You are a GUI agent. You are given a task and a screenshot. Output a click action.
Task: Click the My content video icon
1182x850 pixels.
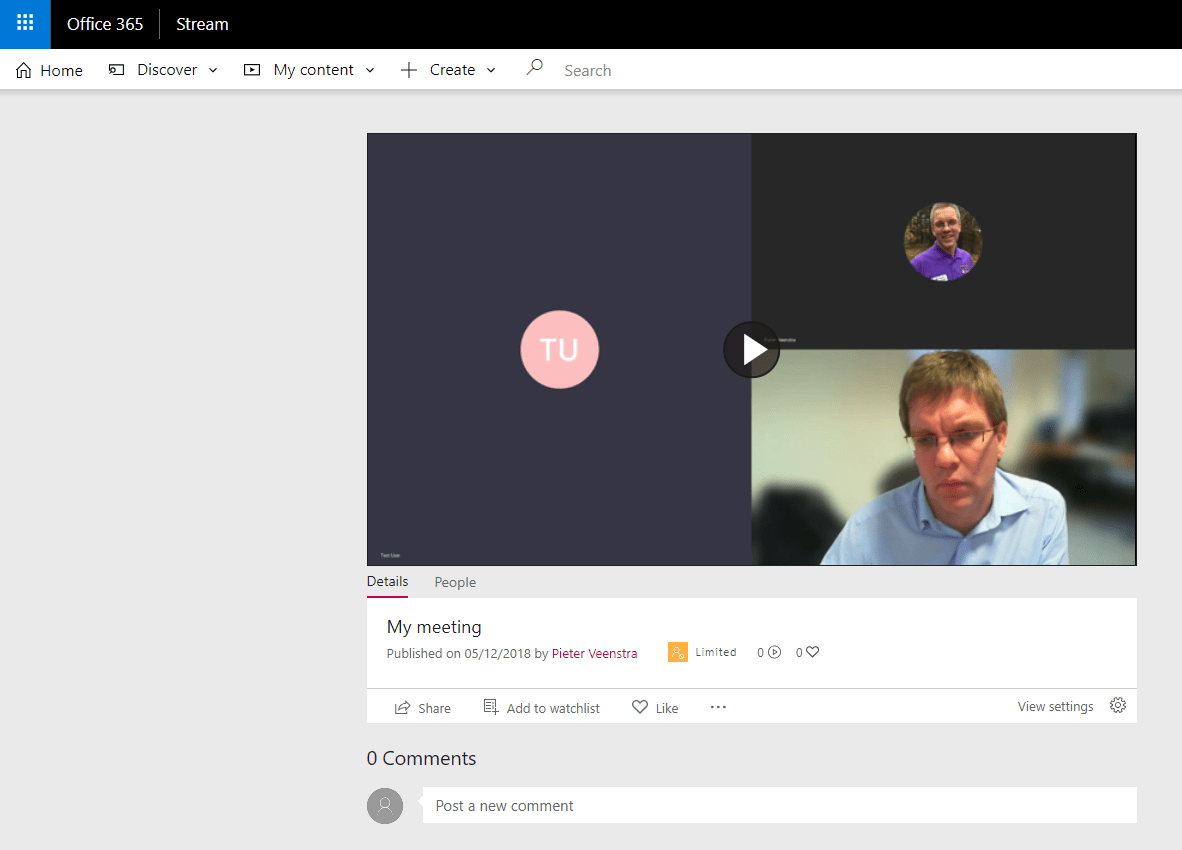tap(252, 70)
